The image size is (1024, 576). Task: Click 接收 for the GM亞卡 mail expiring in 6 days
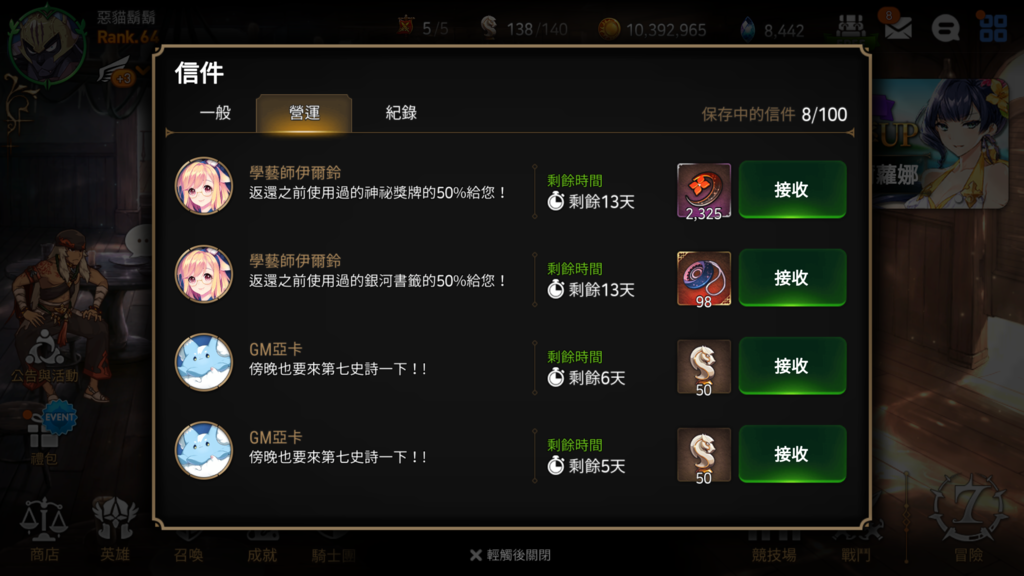792,366
